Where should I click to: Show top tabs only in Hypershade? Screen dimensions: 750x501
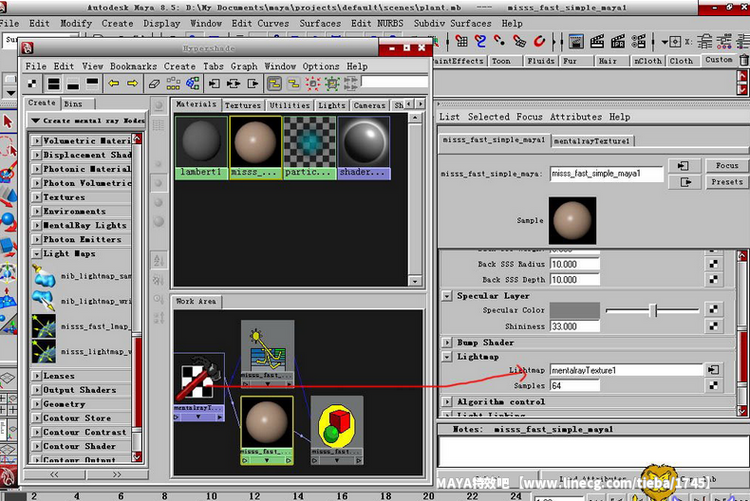[92, 84]
